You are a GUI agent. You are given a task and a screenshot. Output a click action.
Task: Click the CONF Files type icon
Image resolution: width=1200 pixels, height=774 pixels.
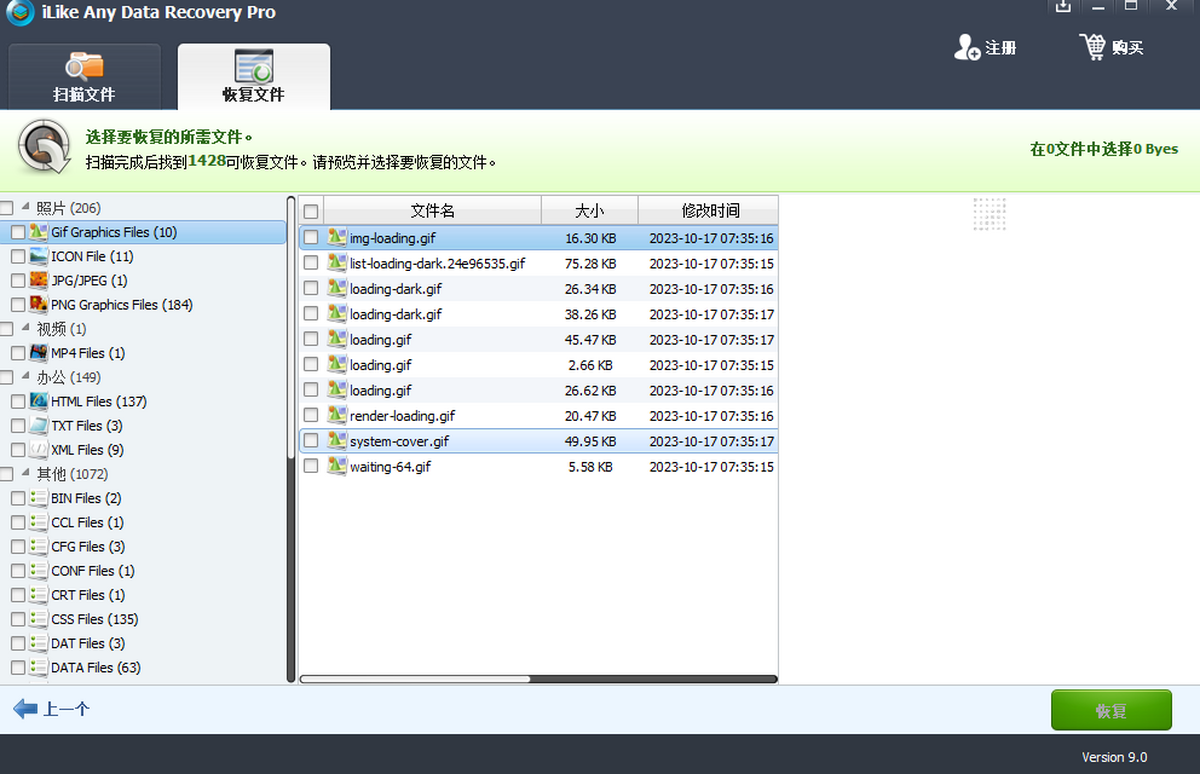[x=39, y=570]
